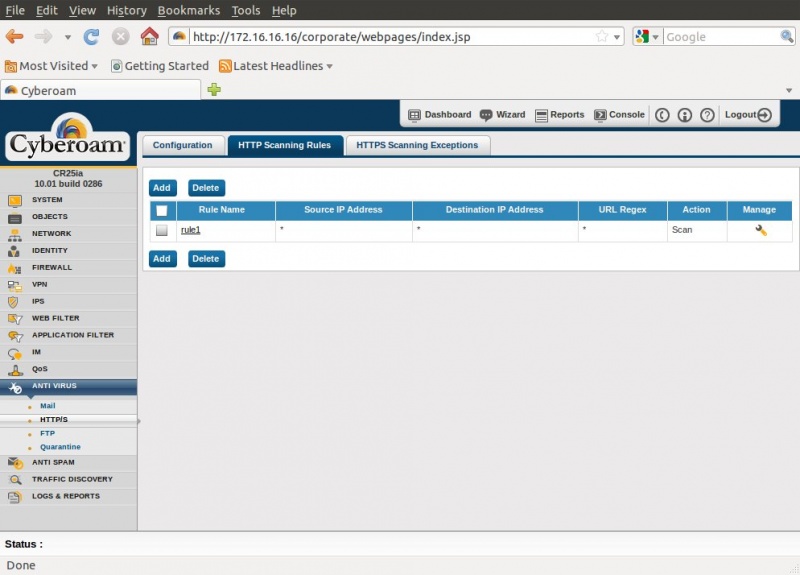Open help with the question mark icon
The image size is (800, 575).
tap(707, 115)
